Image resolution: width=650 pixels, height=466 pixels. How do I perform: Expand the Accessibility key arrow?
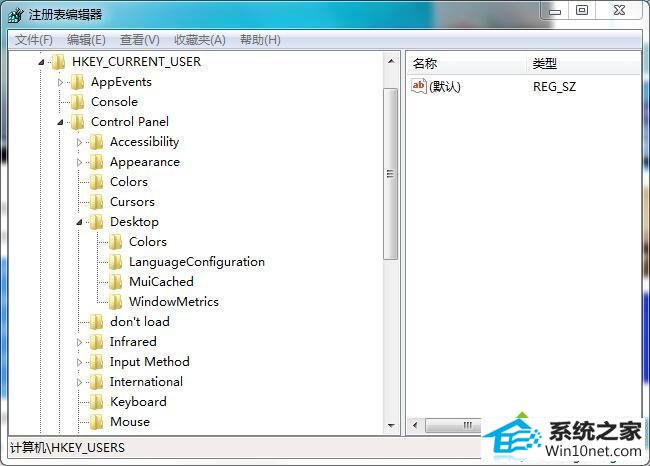[80, 142]
